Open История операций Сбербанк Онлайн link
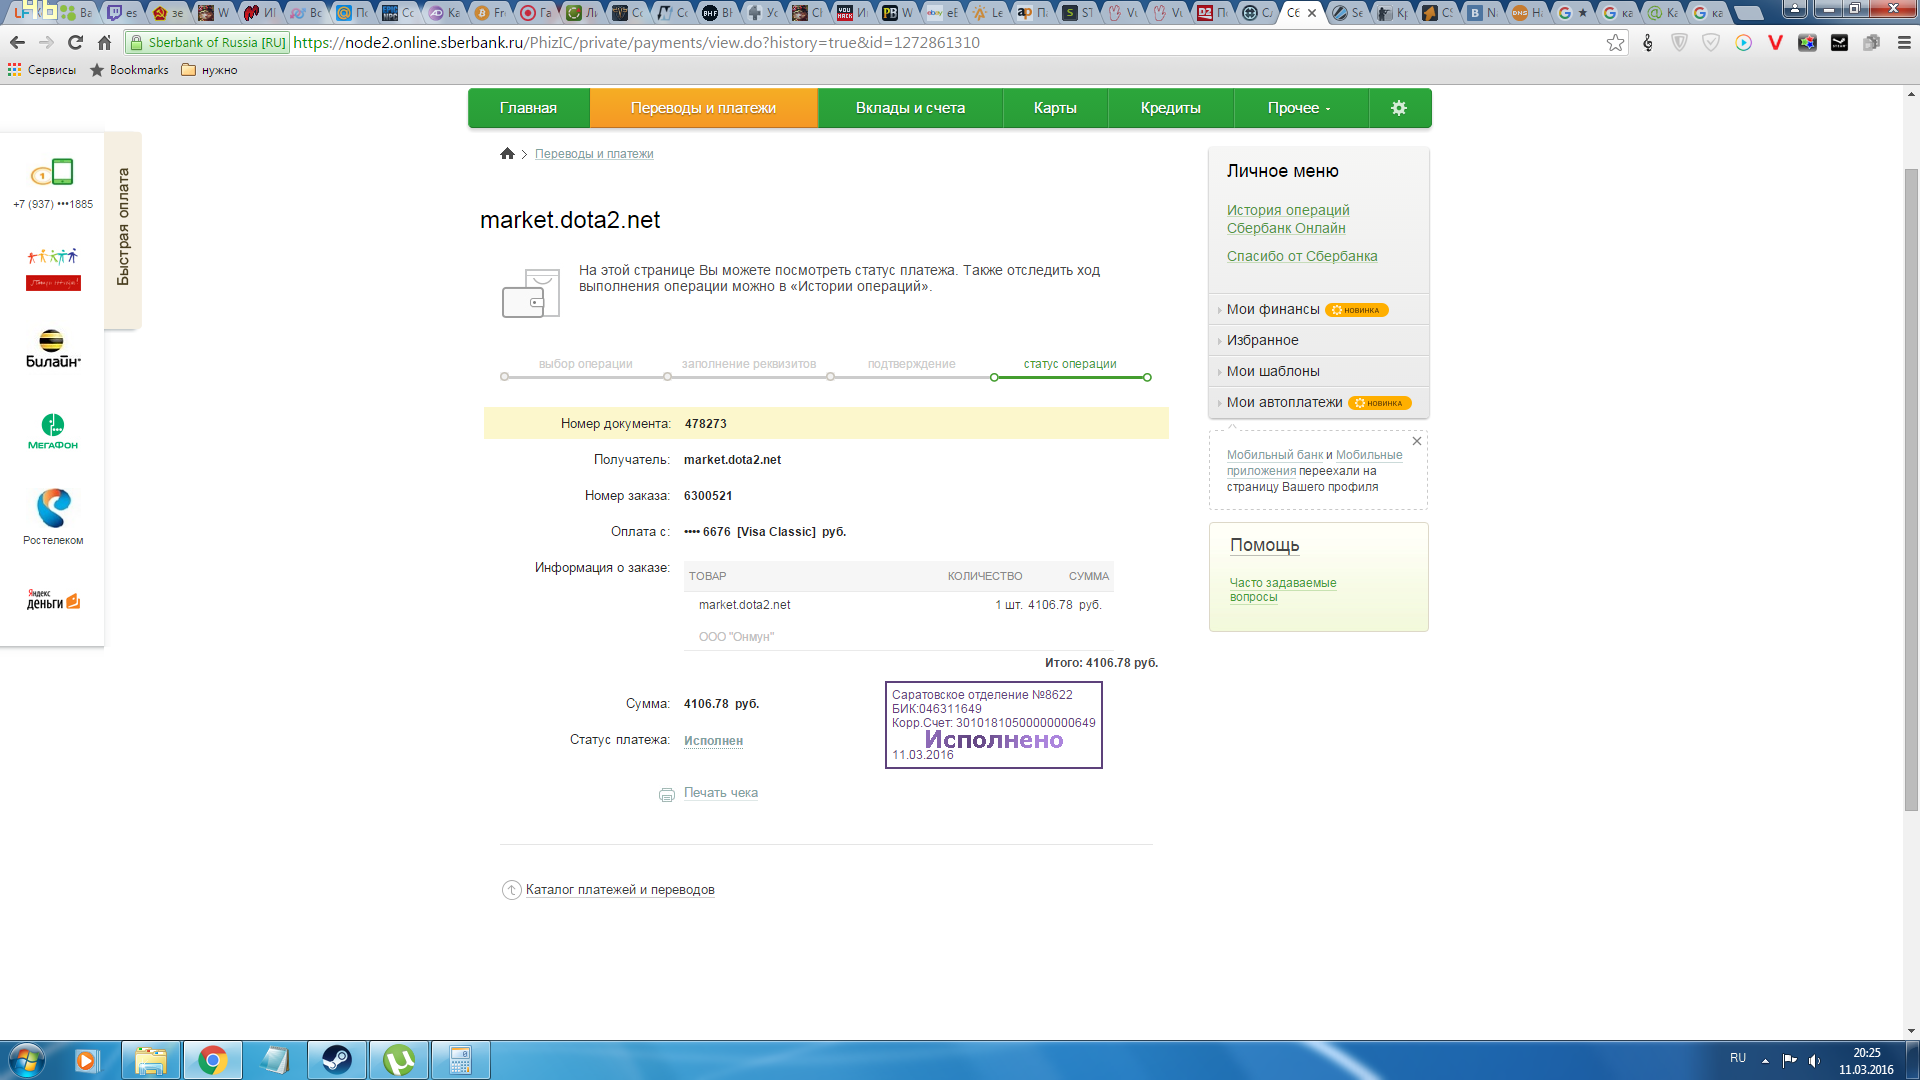1920x1080 pixels. (x=1288, y=219)
